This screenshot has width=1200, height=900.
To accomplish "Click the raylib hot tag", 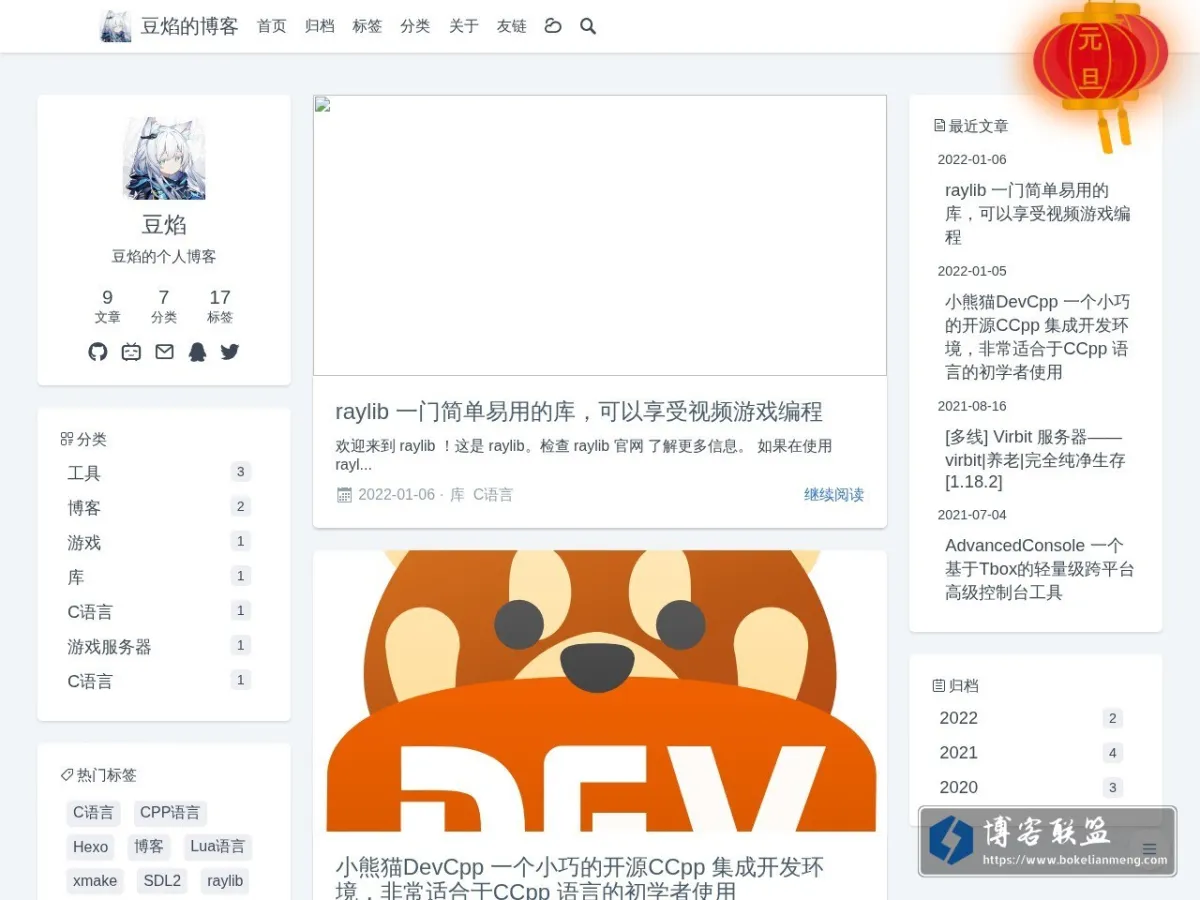I will click(x=225, y=881).
